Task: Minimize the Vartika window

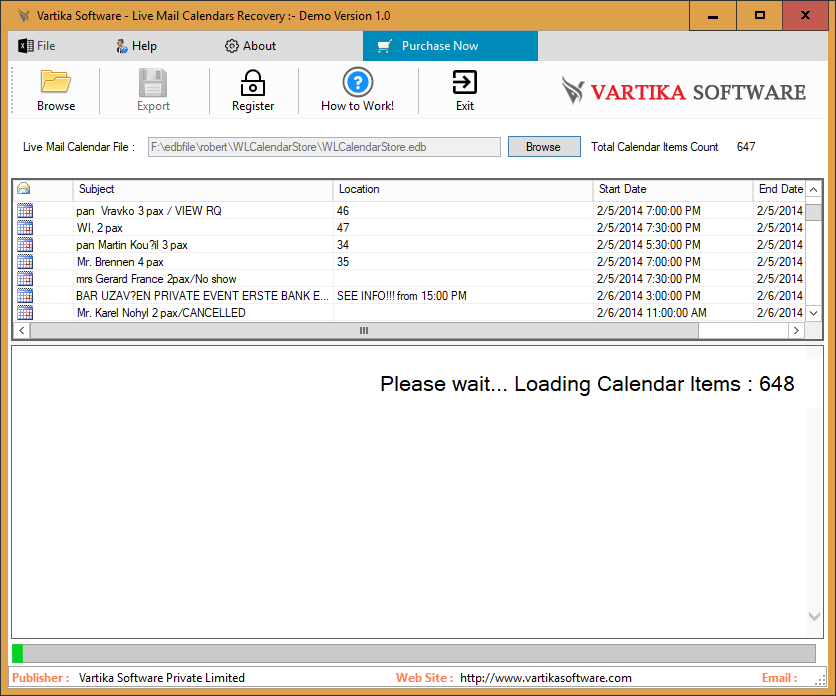Action: tap(713, 15)
